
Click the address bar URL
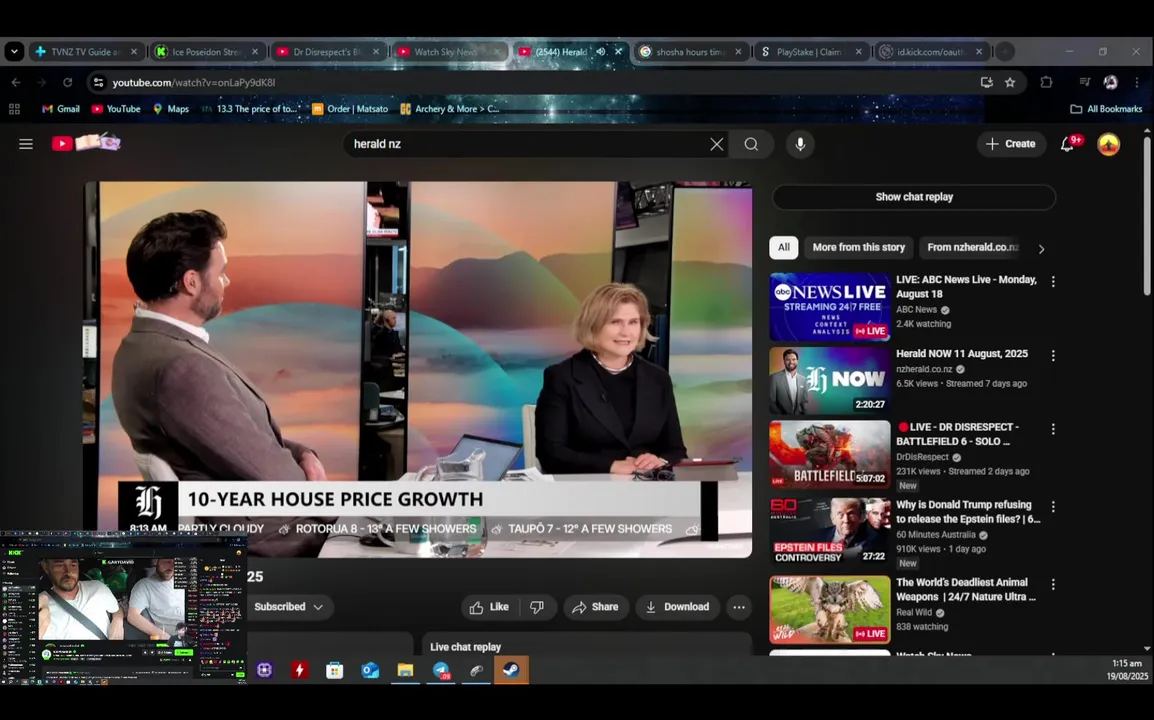pyautogui.click(x=194, y=82)
